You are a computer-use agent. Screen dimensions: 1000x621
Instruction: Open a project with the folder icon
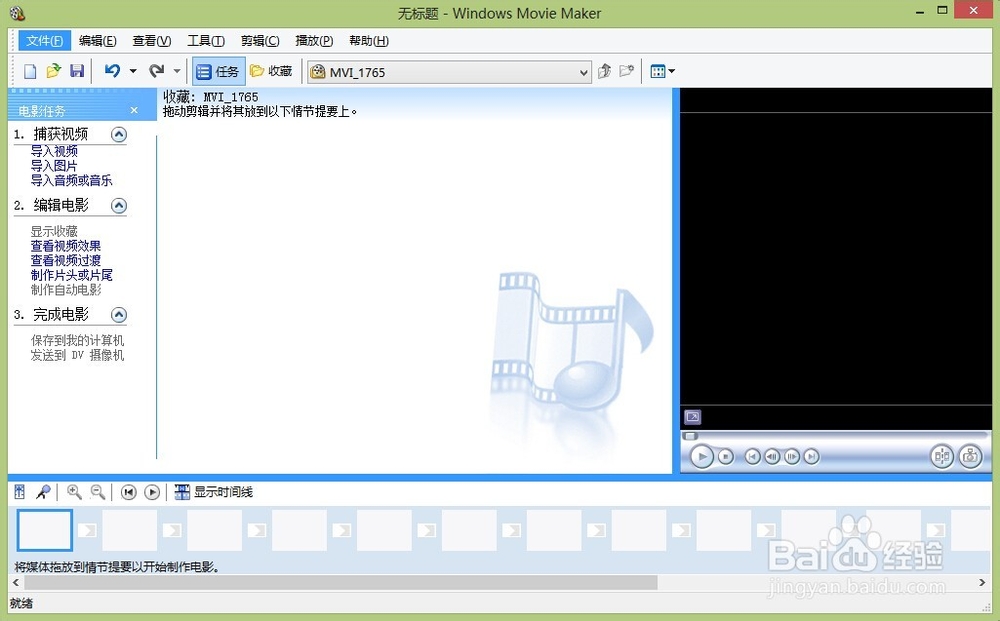pos(54,71)
